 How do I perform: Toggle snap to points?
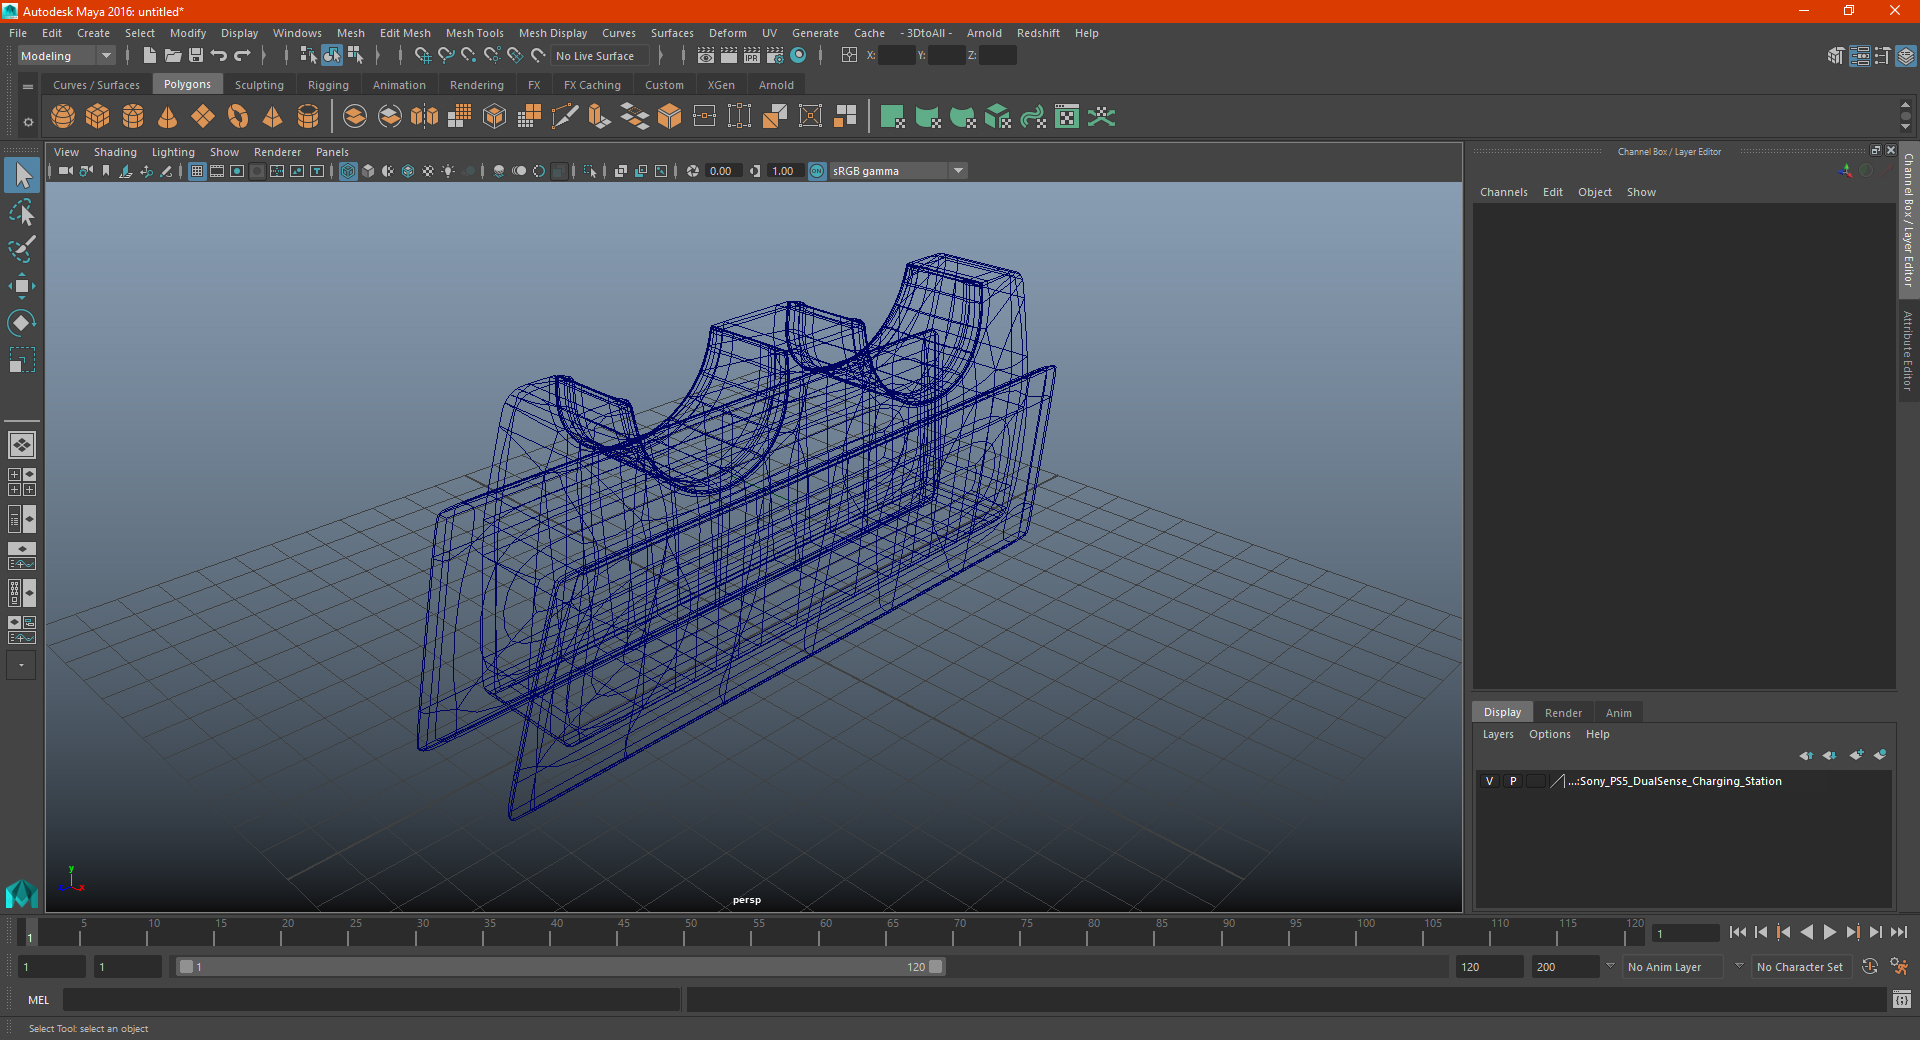click(469, 56)
